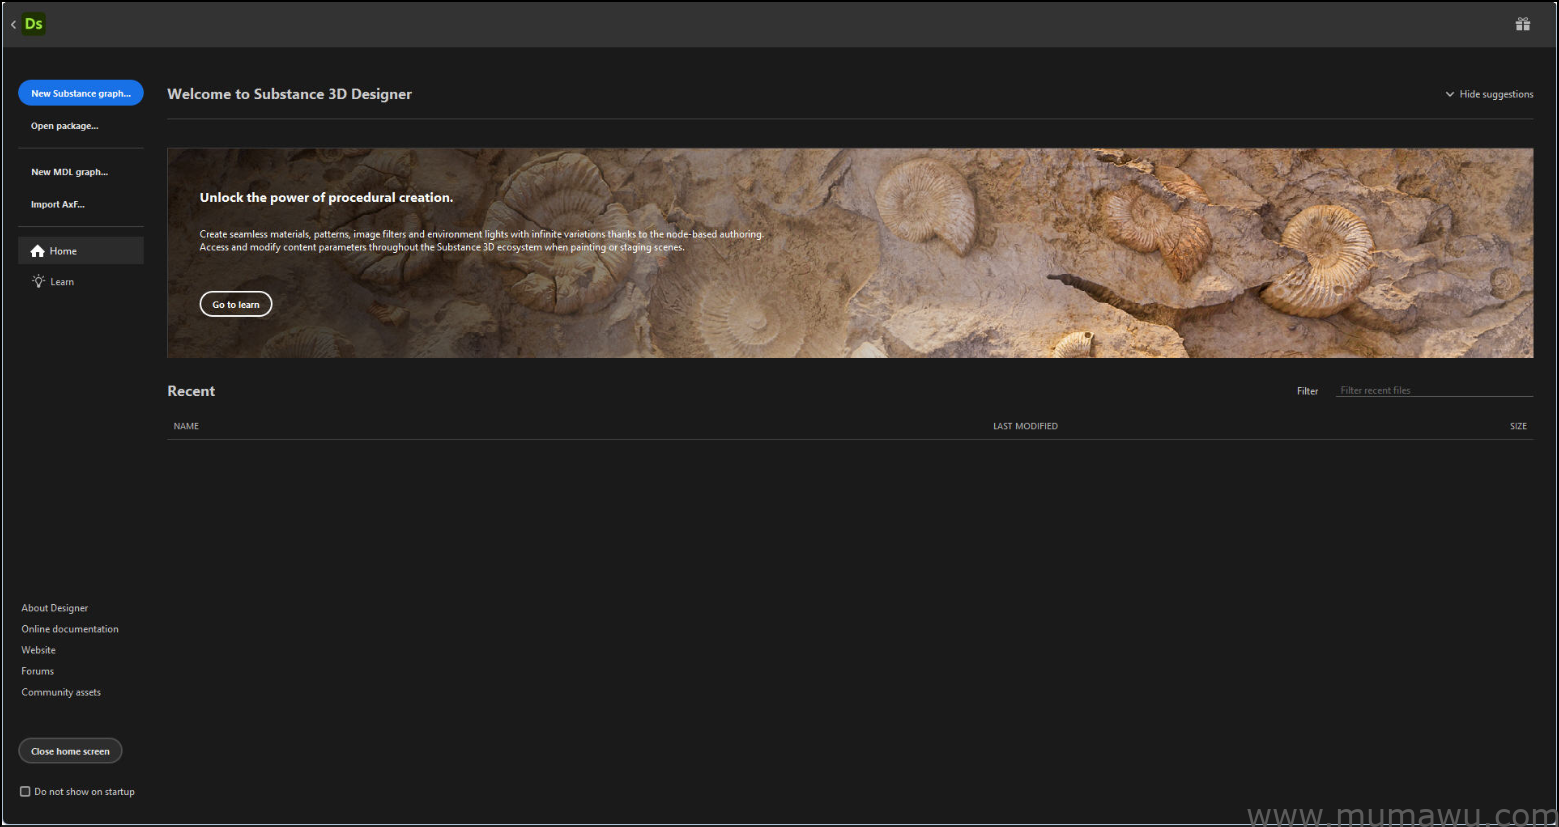Open the gift box icon in top-right
This screenshot has height=827, width=1559.
tap(1522, 24)
